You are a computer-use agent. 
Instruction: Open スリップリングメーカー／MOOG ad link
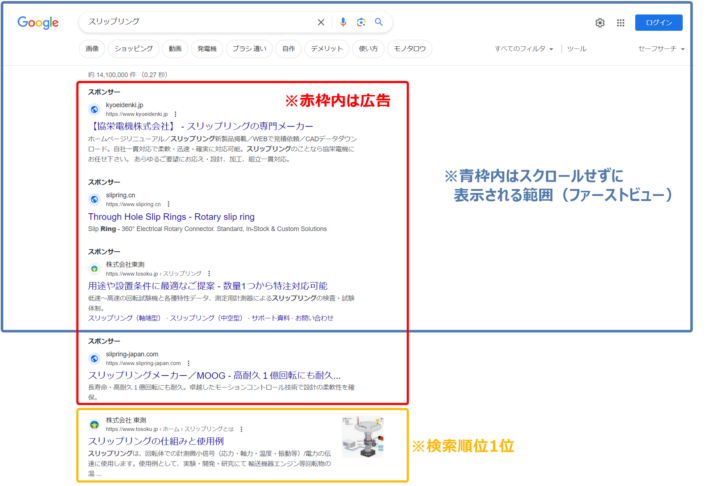pyautogui.click(x=214, y=375)
